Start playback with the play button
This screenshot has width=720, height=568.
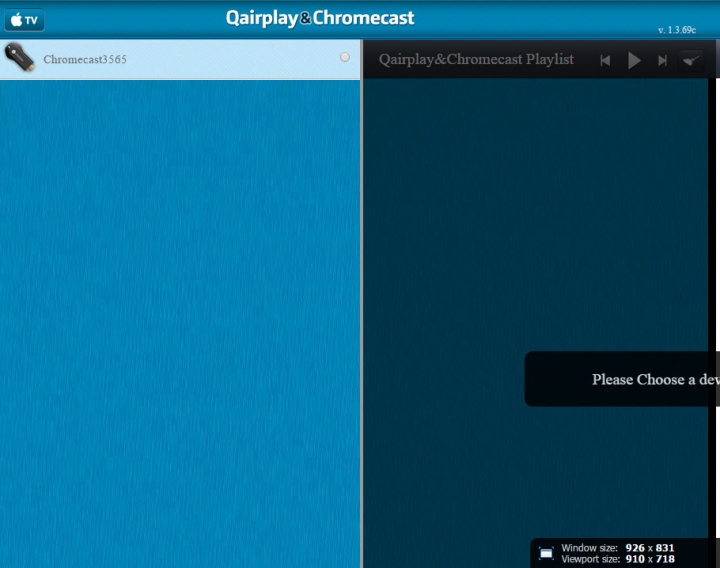pos(634,61)
